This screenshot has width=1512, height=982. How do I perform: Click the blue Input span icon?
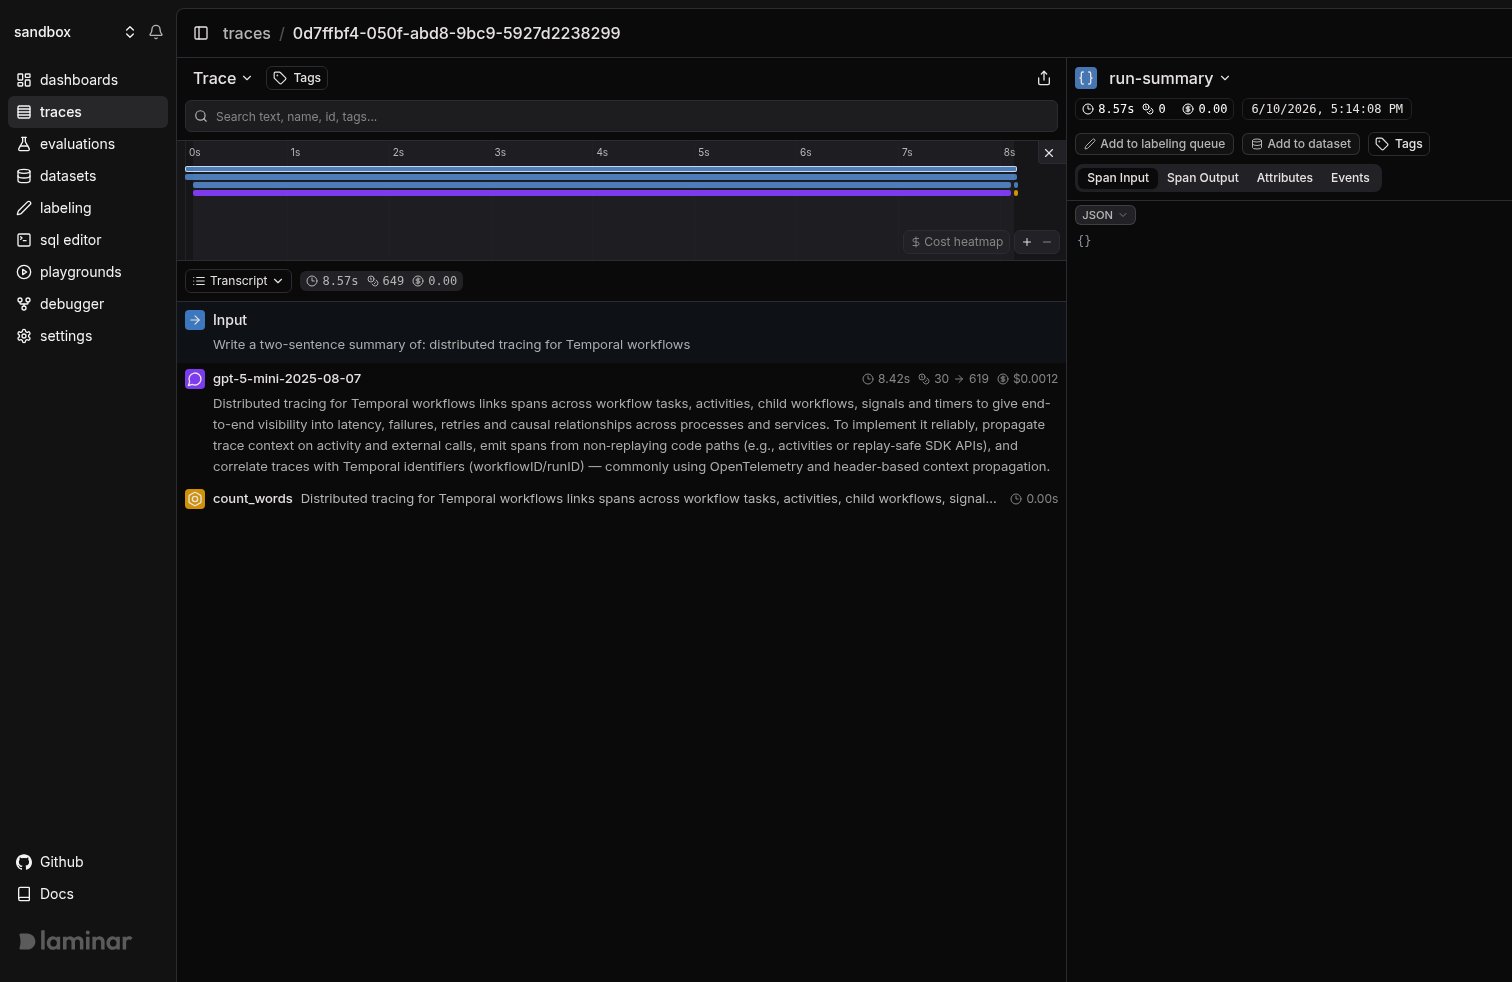point(195,320)
